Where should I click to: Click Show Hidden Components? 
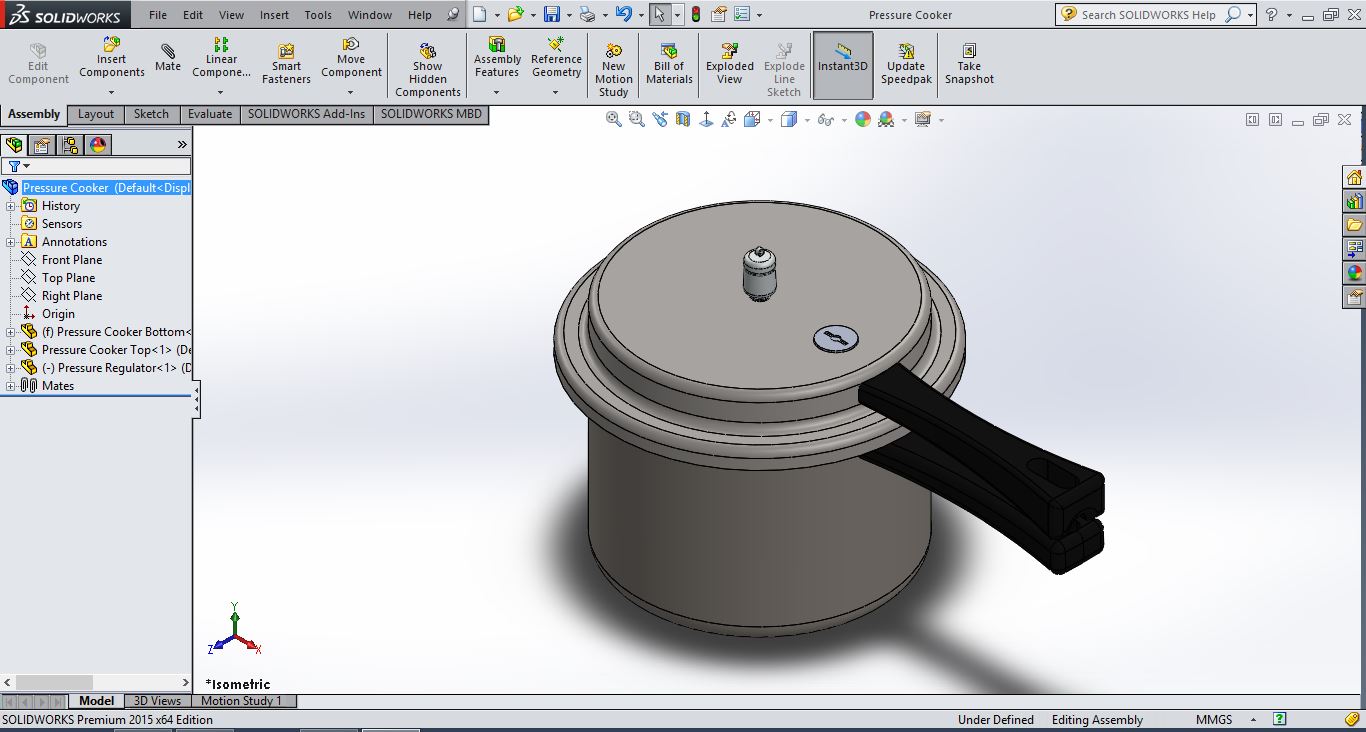[x=428, y=70]
